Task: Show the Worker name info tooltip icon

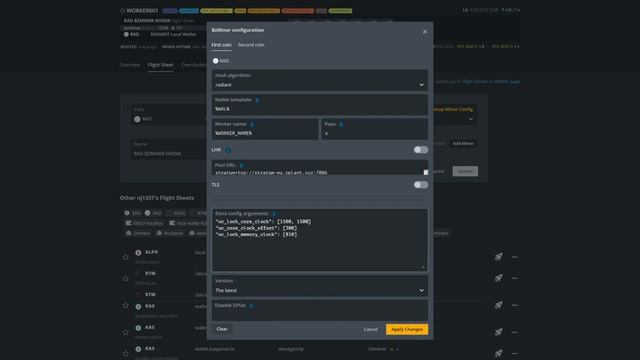Action: 252,124
